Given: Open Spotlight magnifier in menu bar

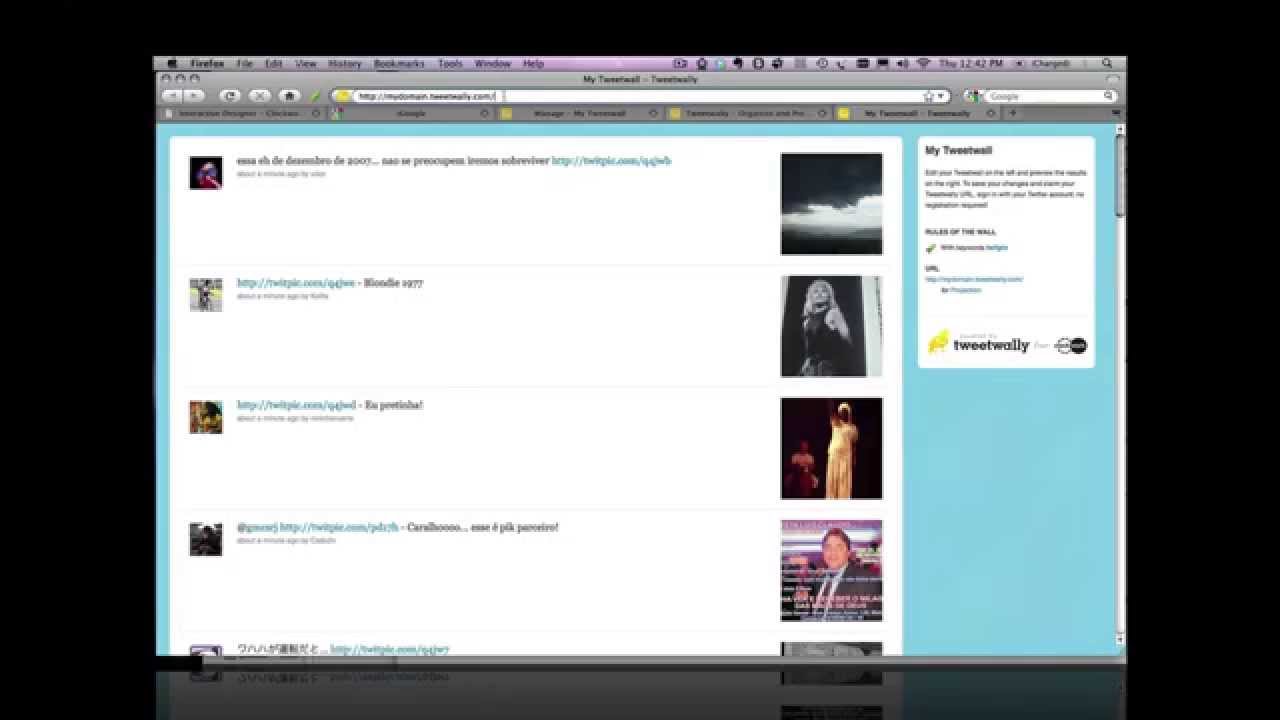Looking at the screenshot, I should click(x=1108, y=63).
